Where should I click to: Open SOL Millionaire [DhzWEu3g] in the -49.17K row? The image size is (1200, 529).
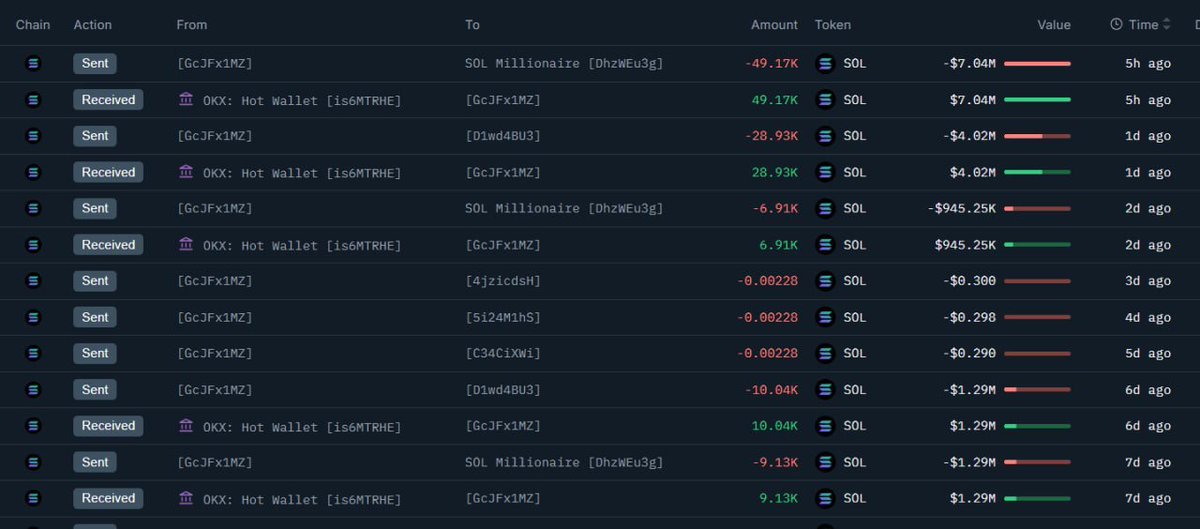tap(564, 63)
